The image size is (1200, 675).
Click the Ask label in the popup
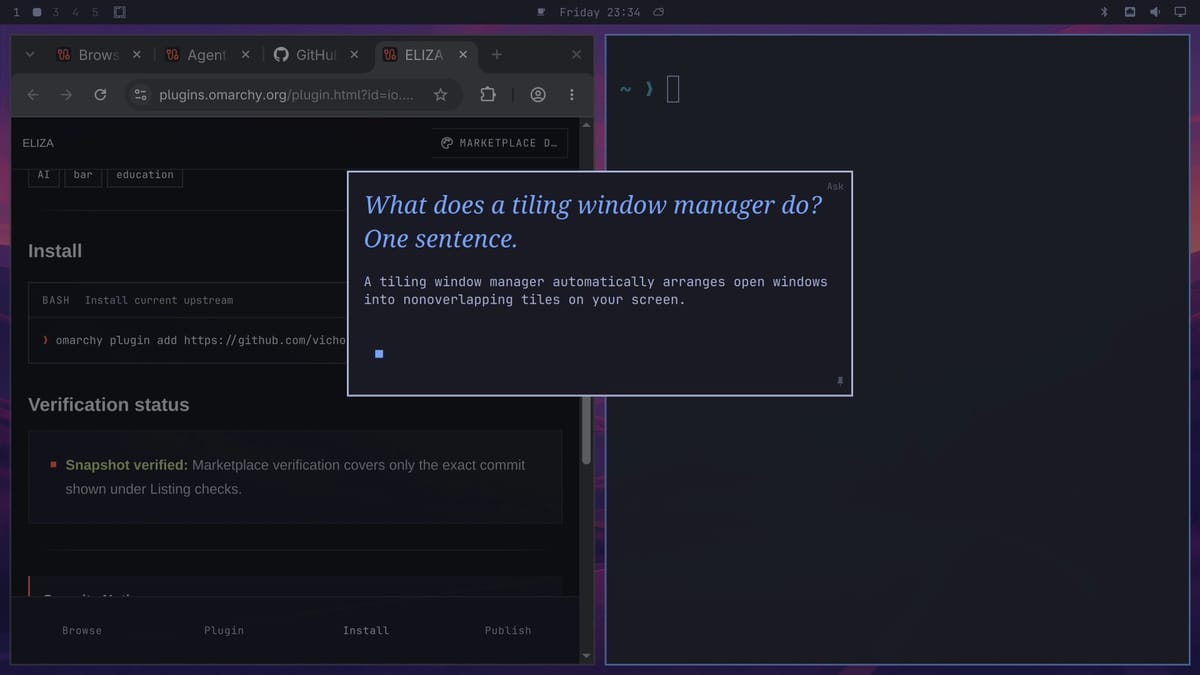point(835,187)
